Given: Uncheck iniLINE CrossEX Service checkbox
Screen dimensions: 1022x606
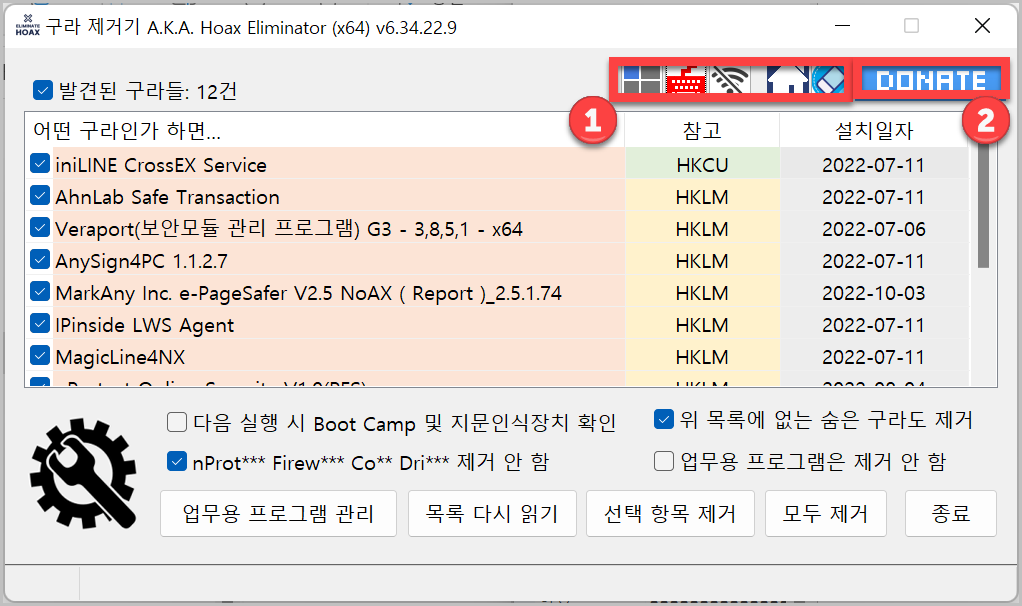Looking at the screenshot, I should coord(40,164).
